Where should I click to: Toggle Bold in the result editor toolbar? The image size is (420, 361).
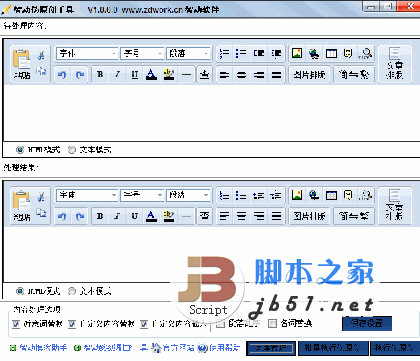coord(100,216)
